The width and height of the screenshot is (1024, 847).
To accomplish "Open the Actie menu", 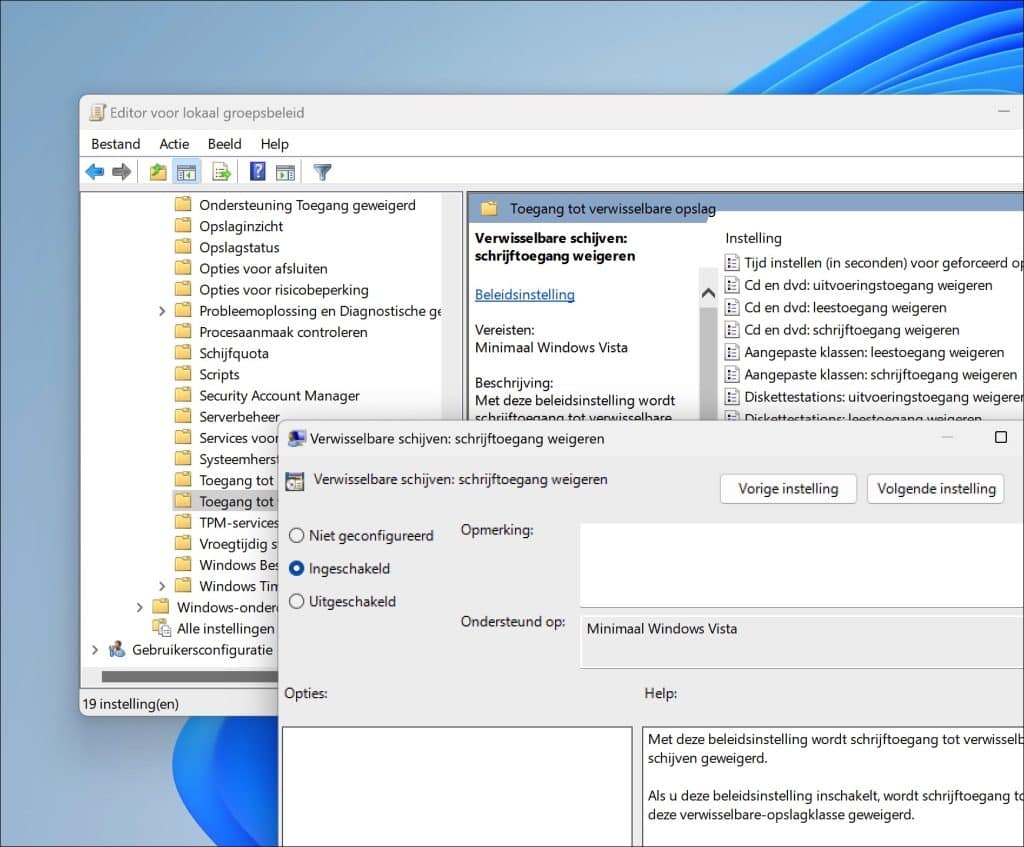I will click(174, 144).
